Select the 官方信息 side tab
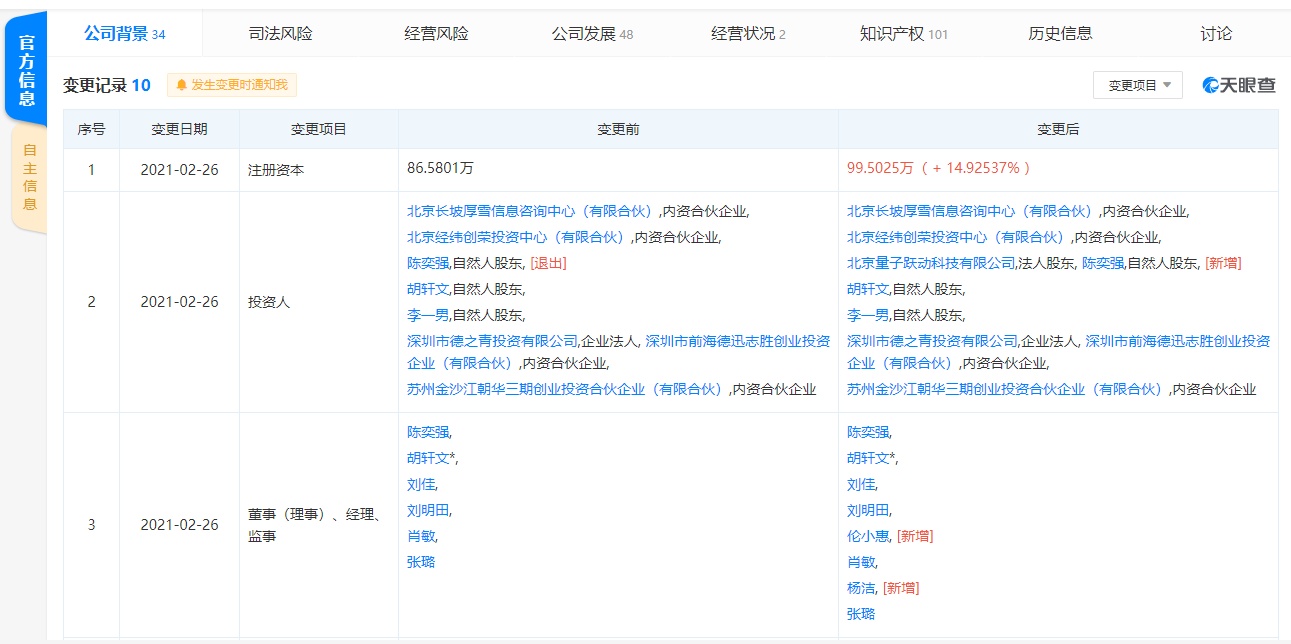Screen dimensions: 1291x644 [26, 68]
